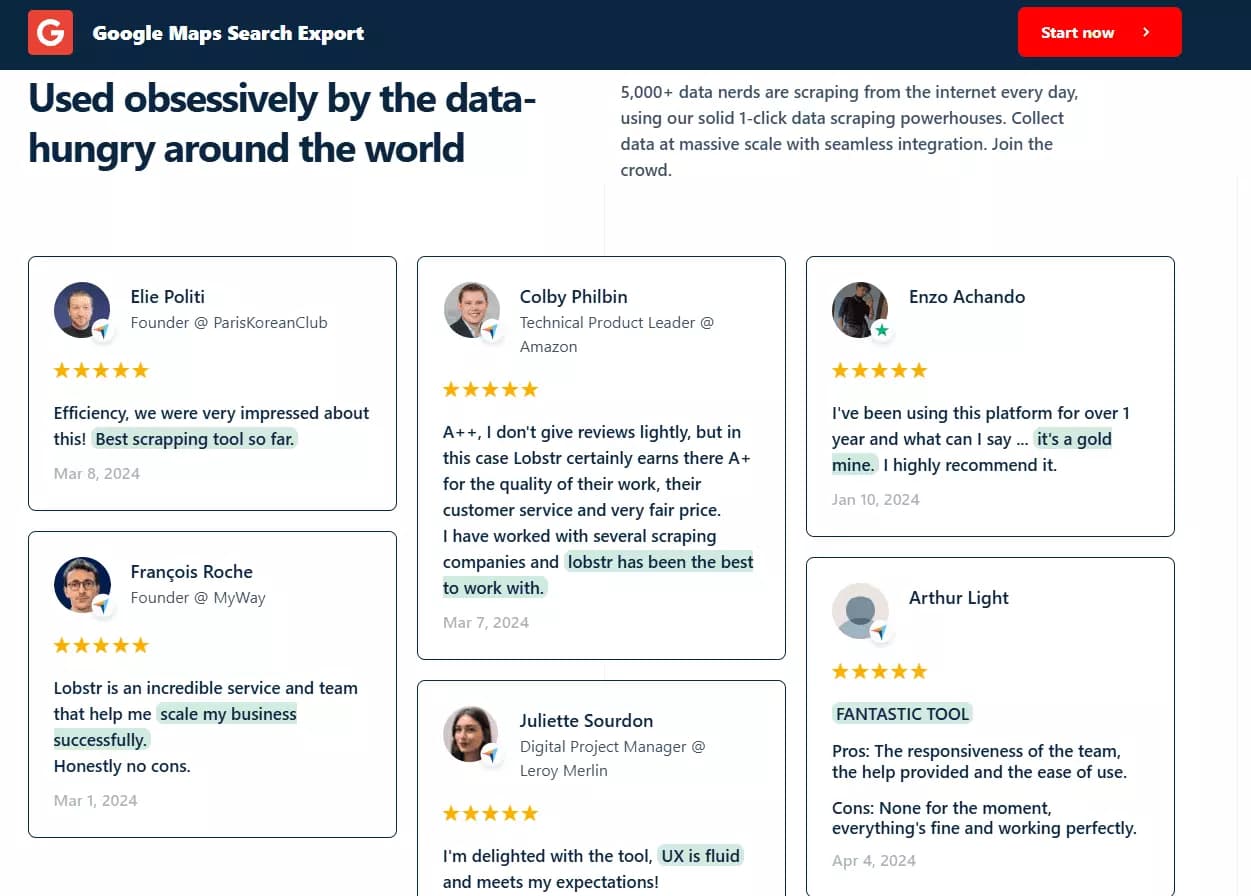
Task: Click the "Founder @ ParisKoreanClub" subtitle
Action: [229, 323]
